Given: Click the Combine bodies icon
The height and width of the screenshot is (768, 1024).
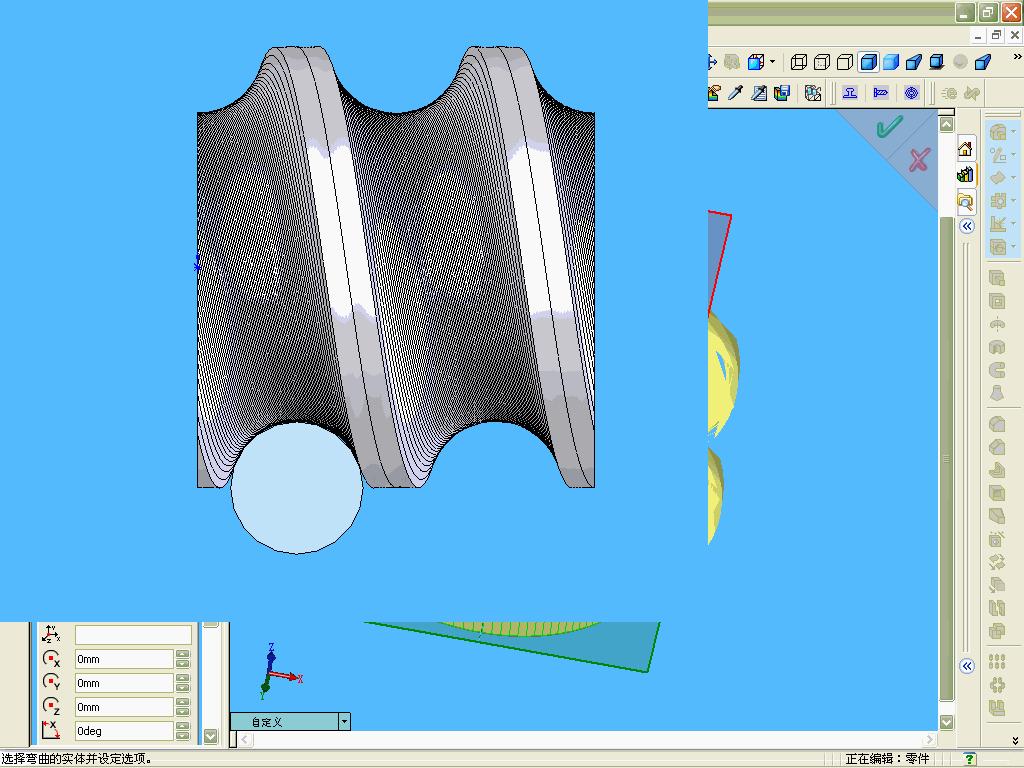Looking at the screenshot, I should (997, 631).
